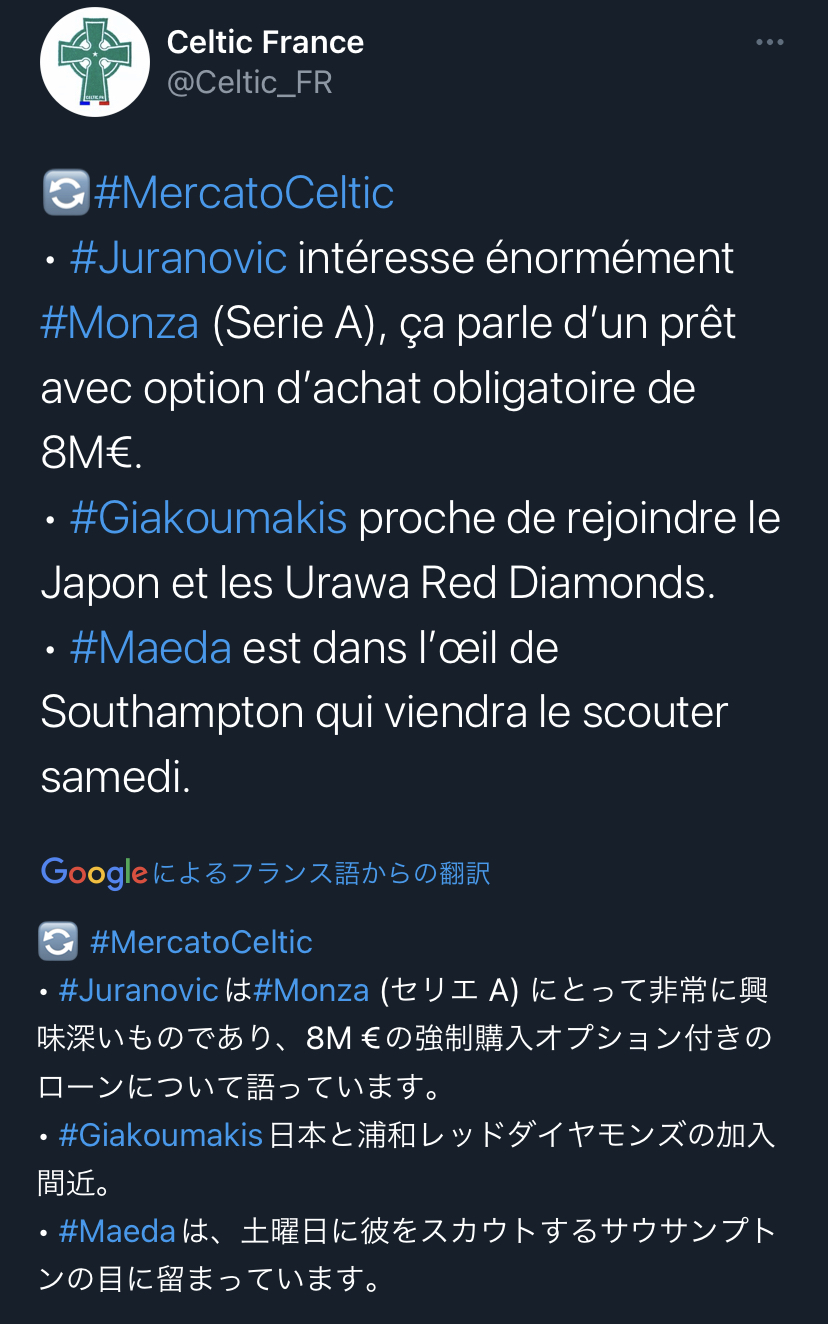Tap the #Giakoumakis hashtag in French text

tap(208, 519)
